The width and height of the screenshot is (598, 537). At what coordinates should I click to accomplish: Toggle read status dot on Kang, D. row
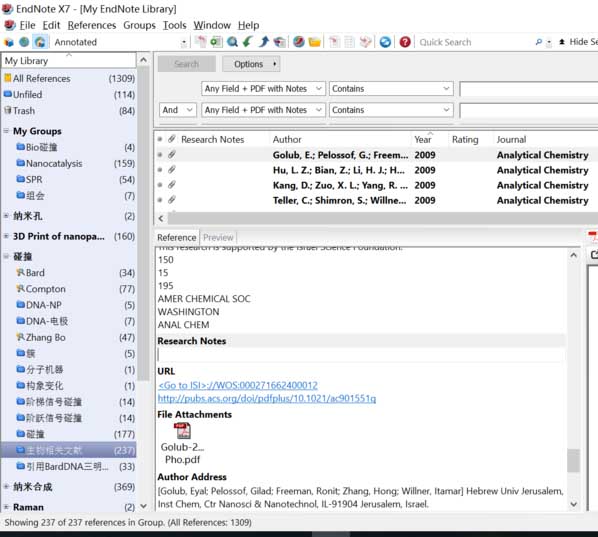click(160, 185)
